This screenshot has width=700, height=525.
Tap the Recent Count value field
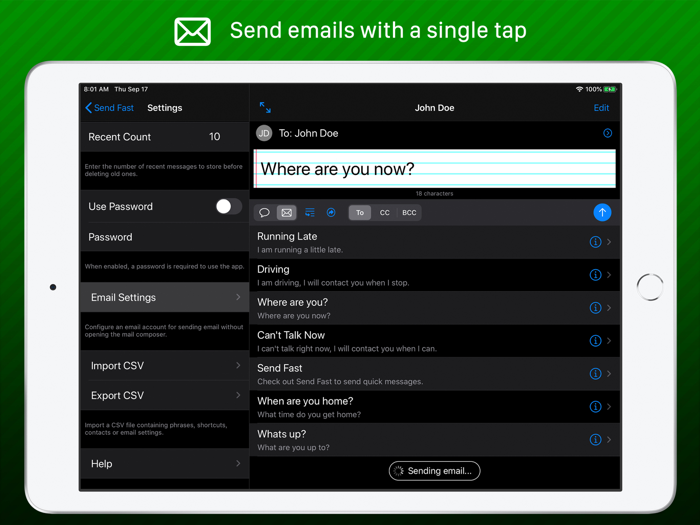pos(215,137)
